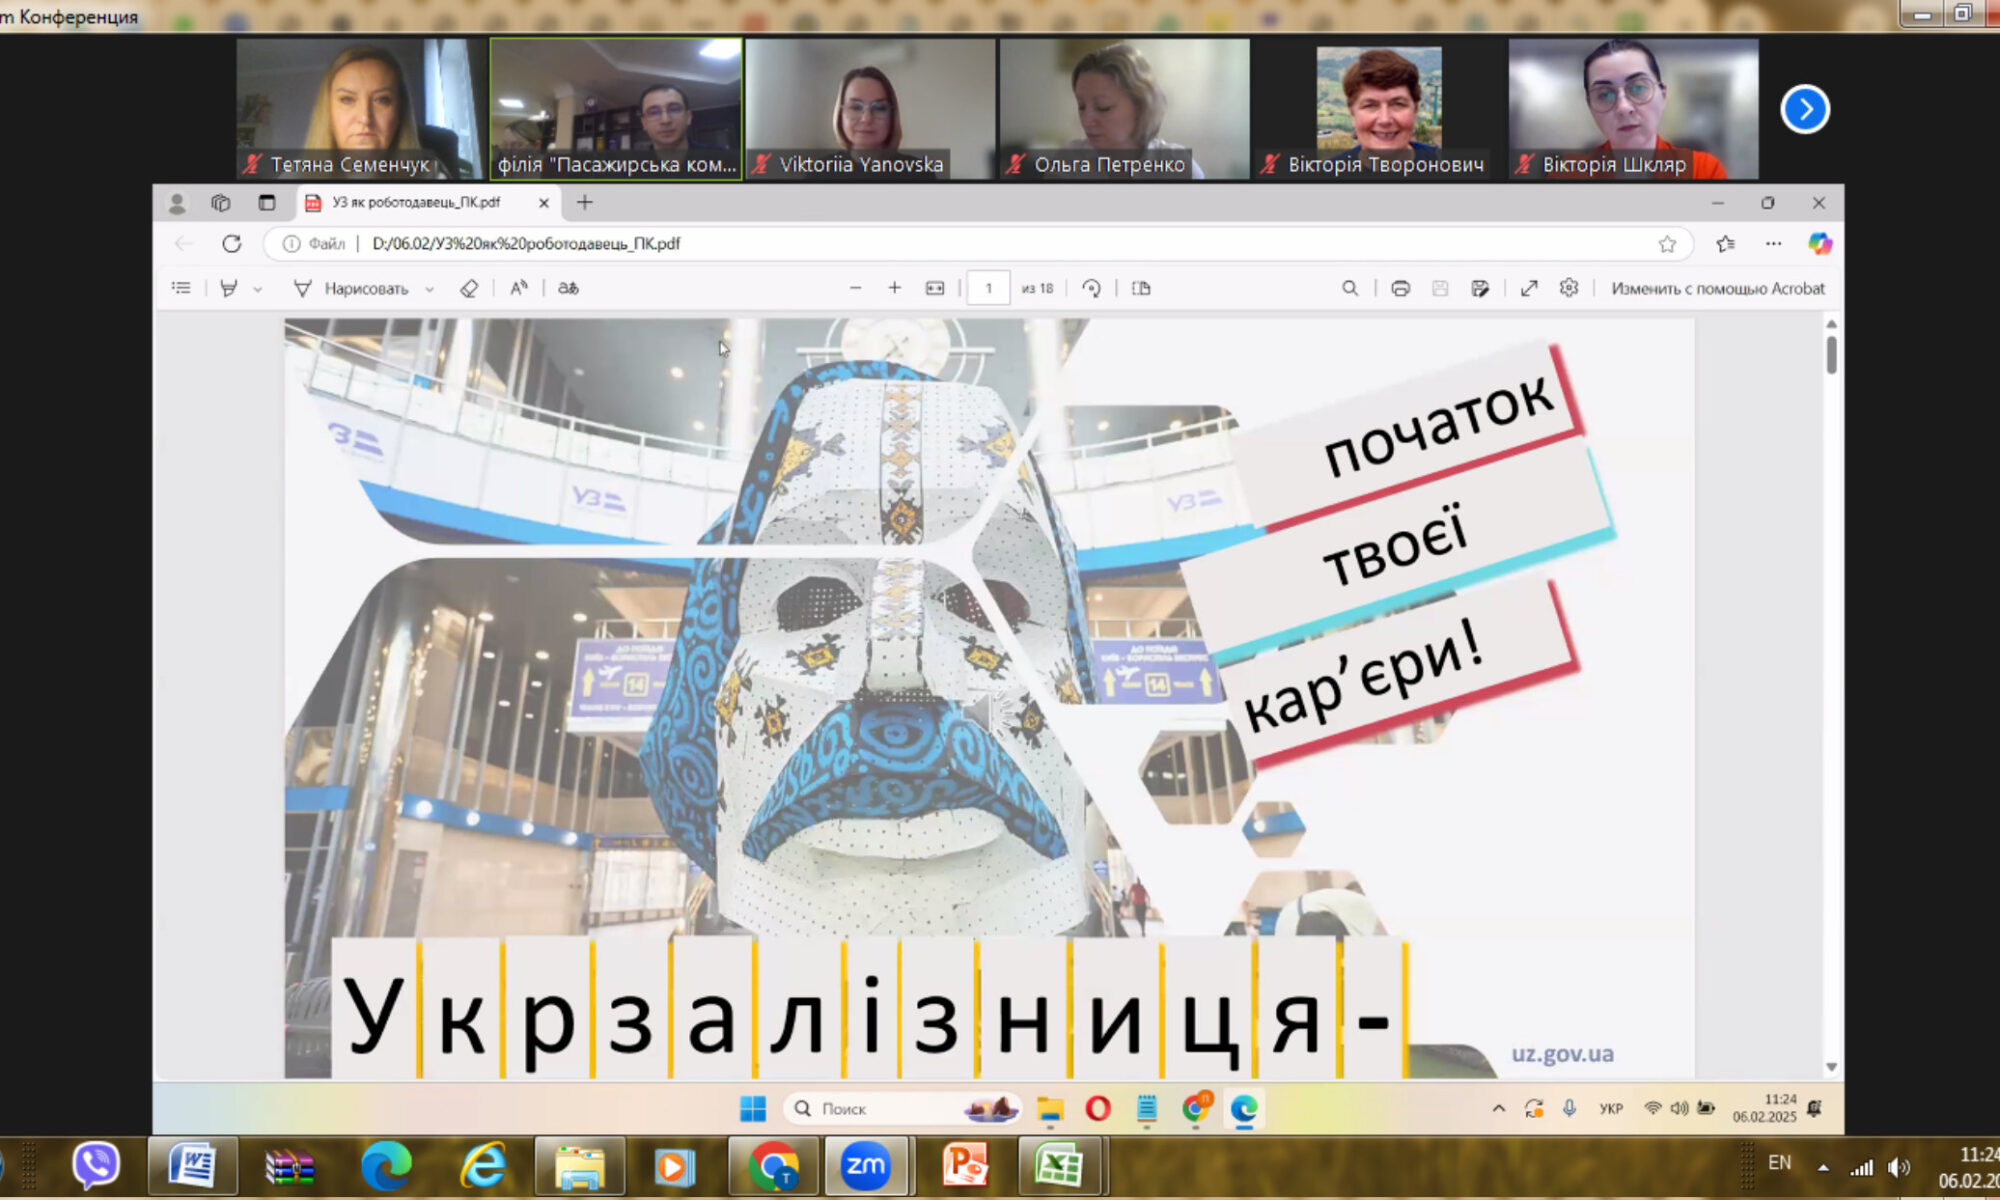
Task: Enter PDF full screen mode
Action: click(x=1529, y=288)
